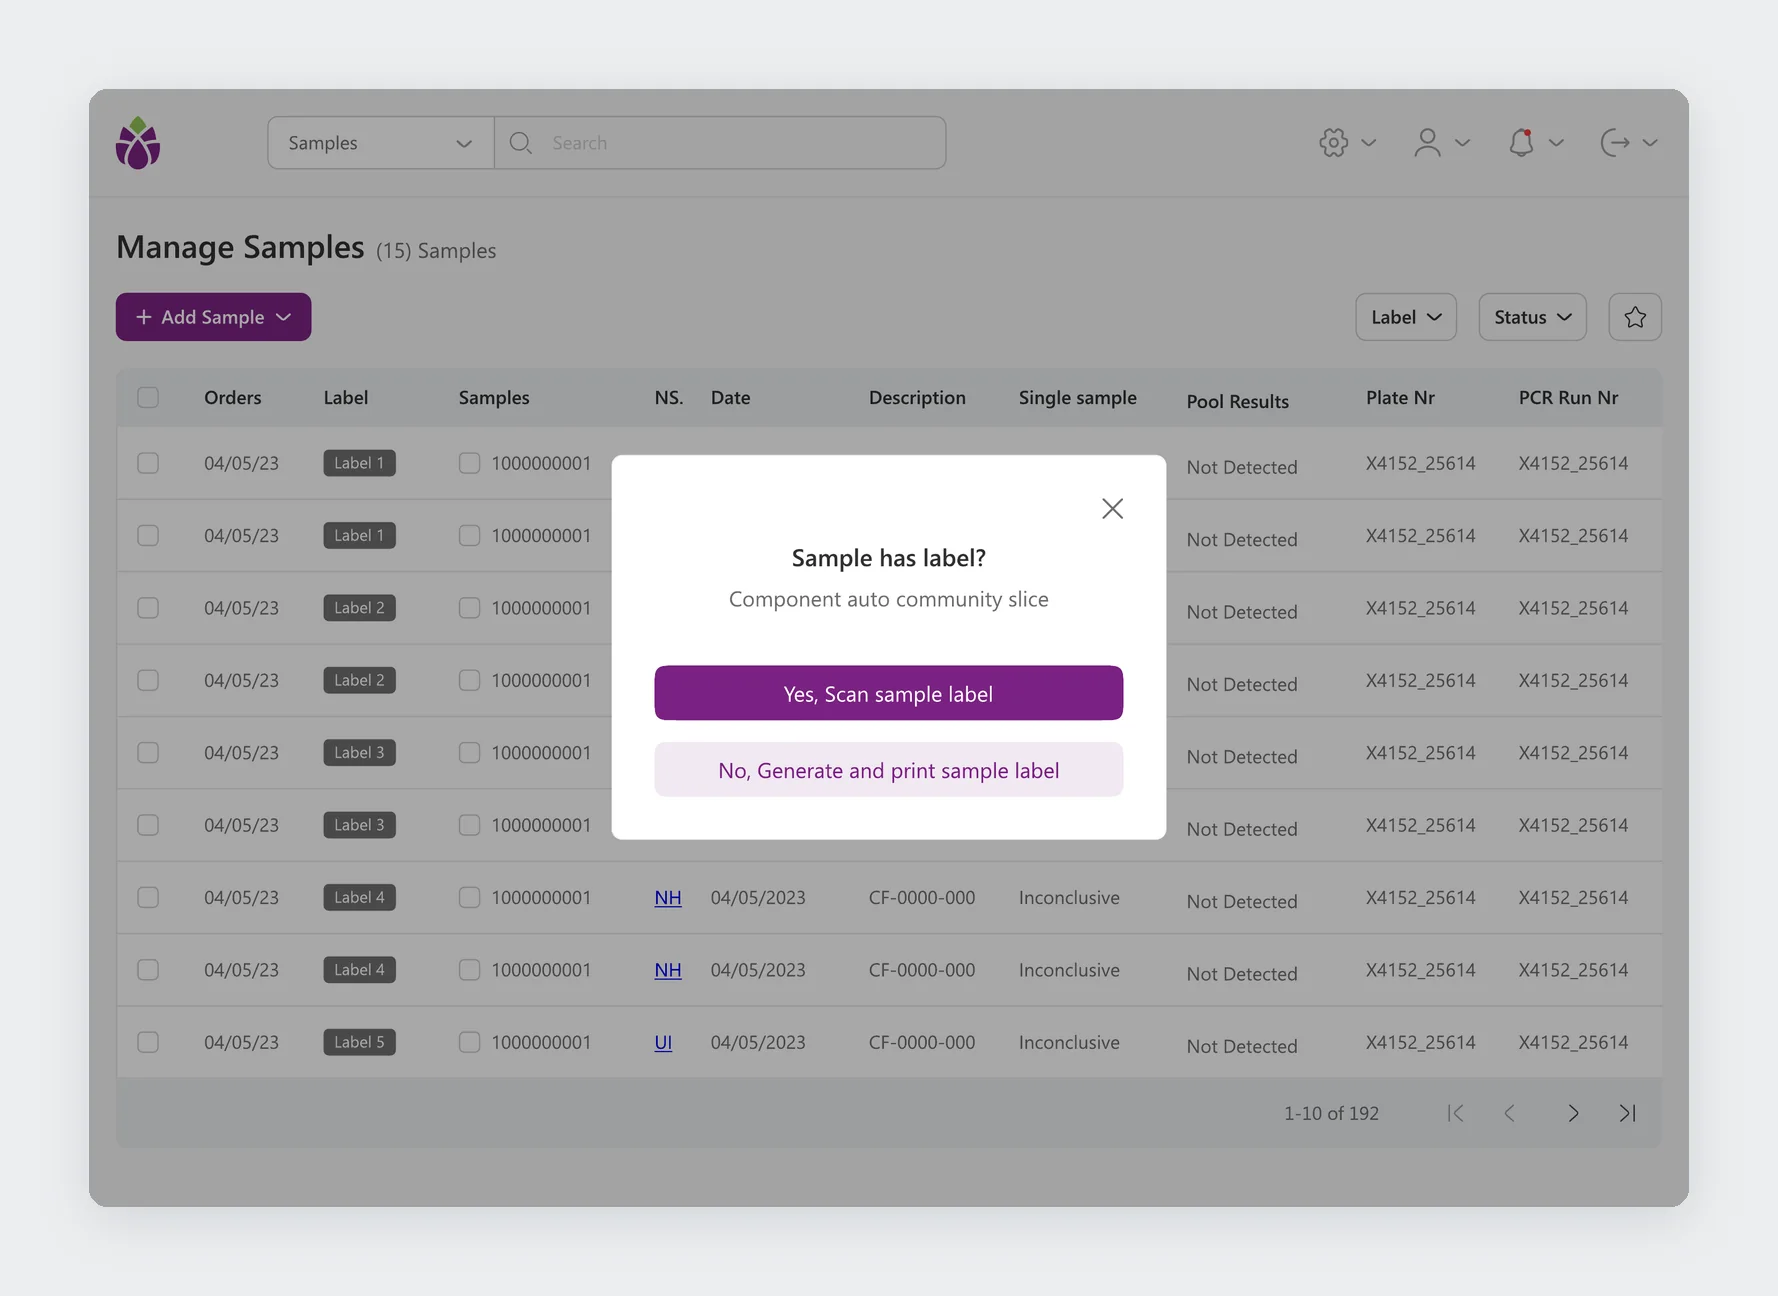Close the Sample has label dialog
Screen dimensions: 1778x1296
click(1112, 508)
